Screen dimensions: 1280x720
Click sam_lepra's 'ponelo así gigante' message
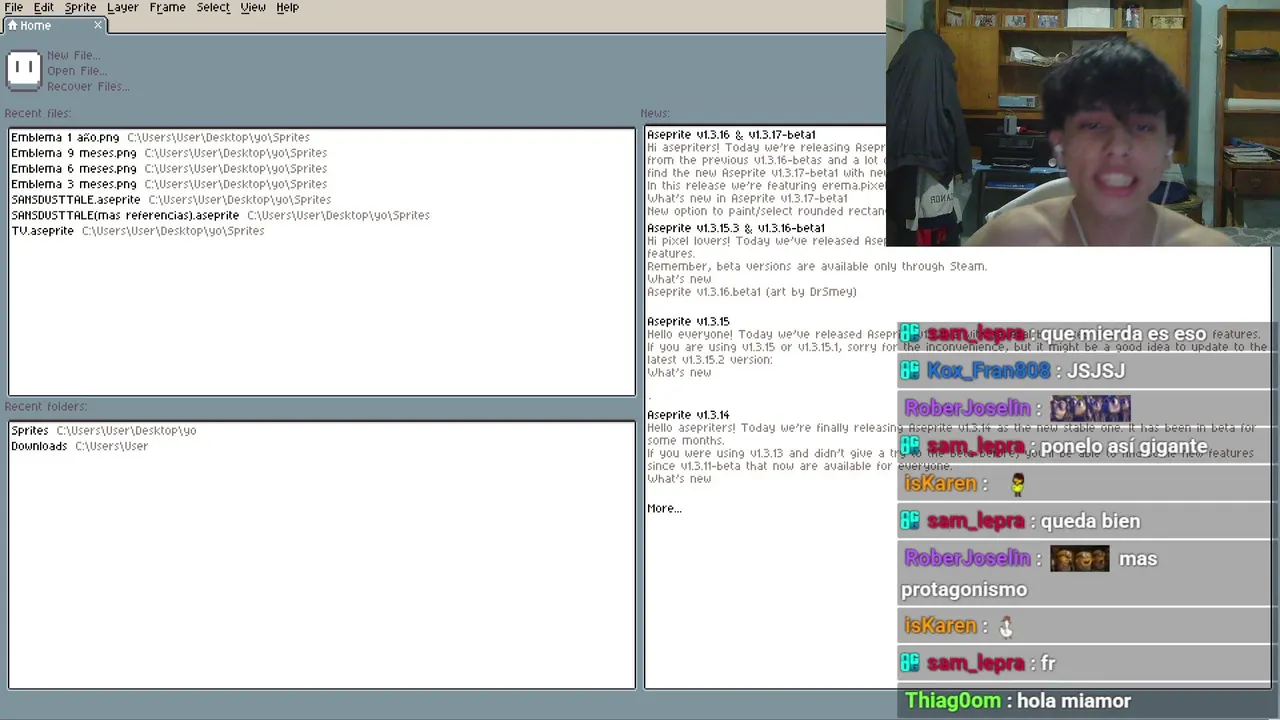click(x=1124, y=447)
